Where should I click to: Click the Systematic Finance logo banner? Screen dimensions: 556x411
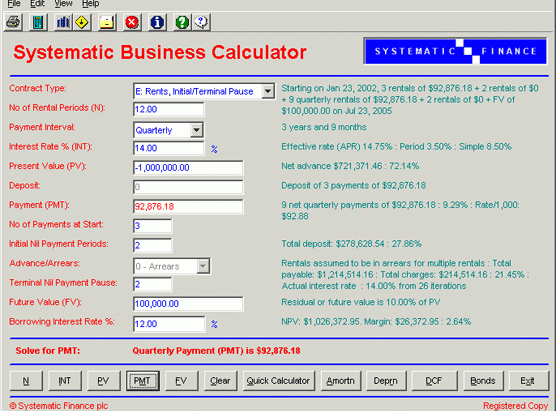455,51
